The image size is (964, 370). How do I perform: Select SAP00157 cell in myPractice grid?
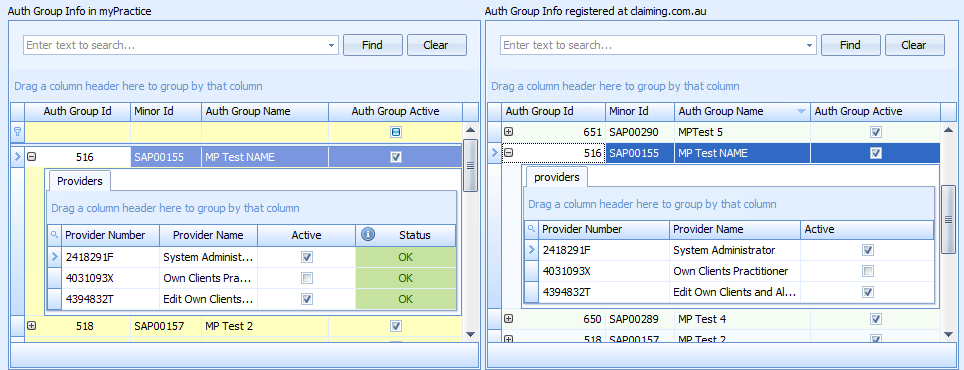[166, 326]
